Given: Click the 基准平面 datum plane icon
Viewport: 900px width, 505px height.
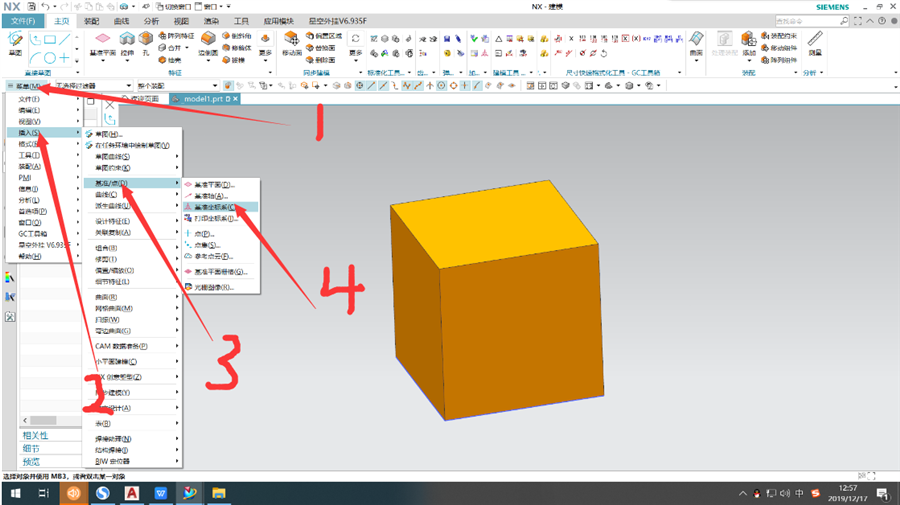Looking at the screenshot, I should [x=103, y=39].
